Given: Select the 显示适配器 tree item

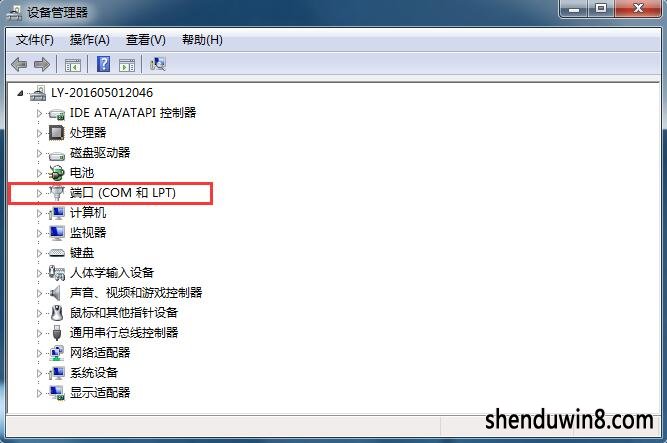Looking at the screenshot, I should point(100,392).
